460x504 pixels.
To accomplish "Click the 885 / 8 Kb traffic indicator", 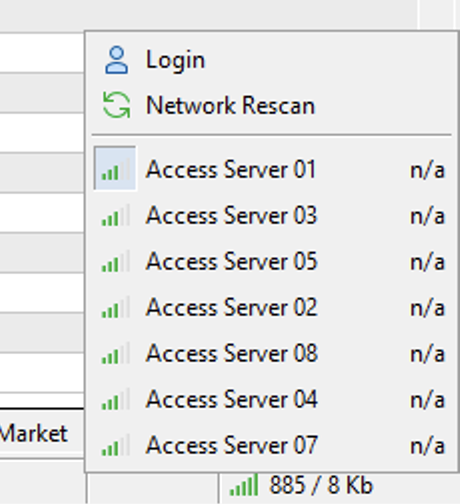I will (321, 485).
